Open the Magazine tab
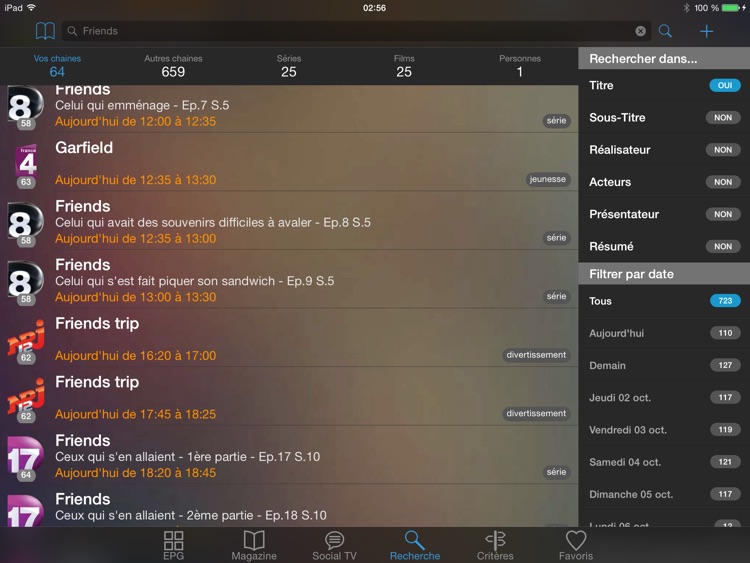The image size is (750, 563). [254, 545]
